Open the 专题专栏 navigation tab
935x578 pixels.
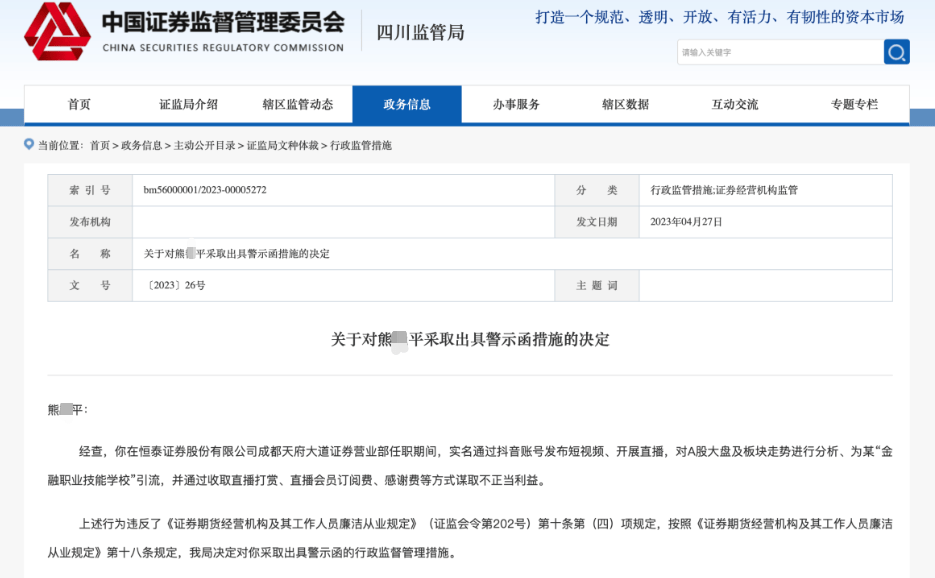coord(854,104)
